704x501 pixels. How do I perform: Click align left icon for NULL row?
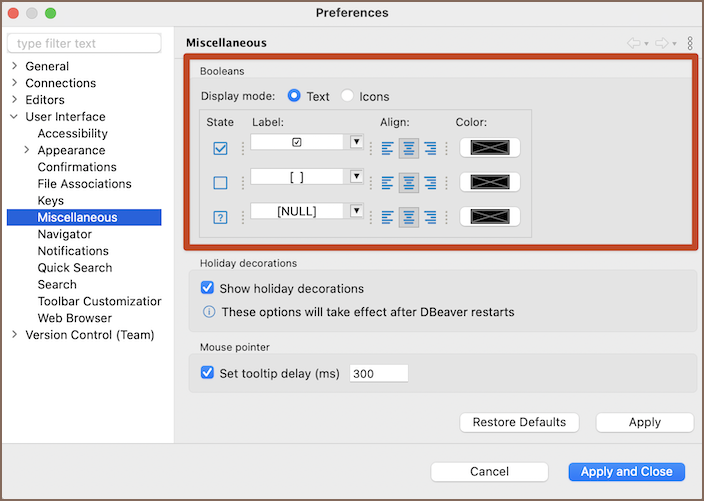coord(388,216)
